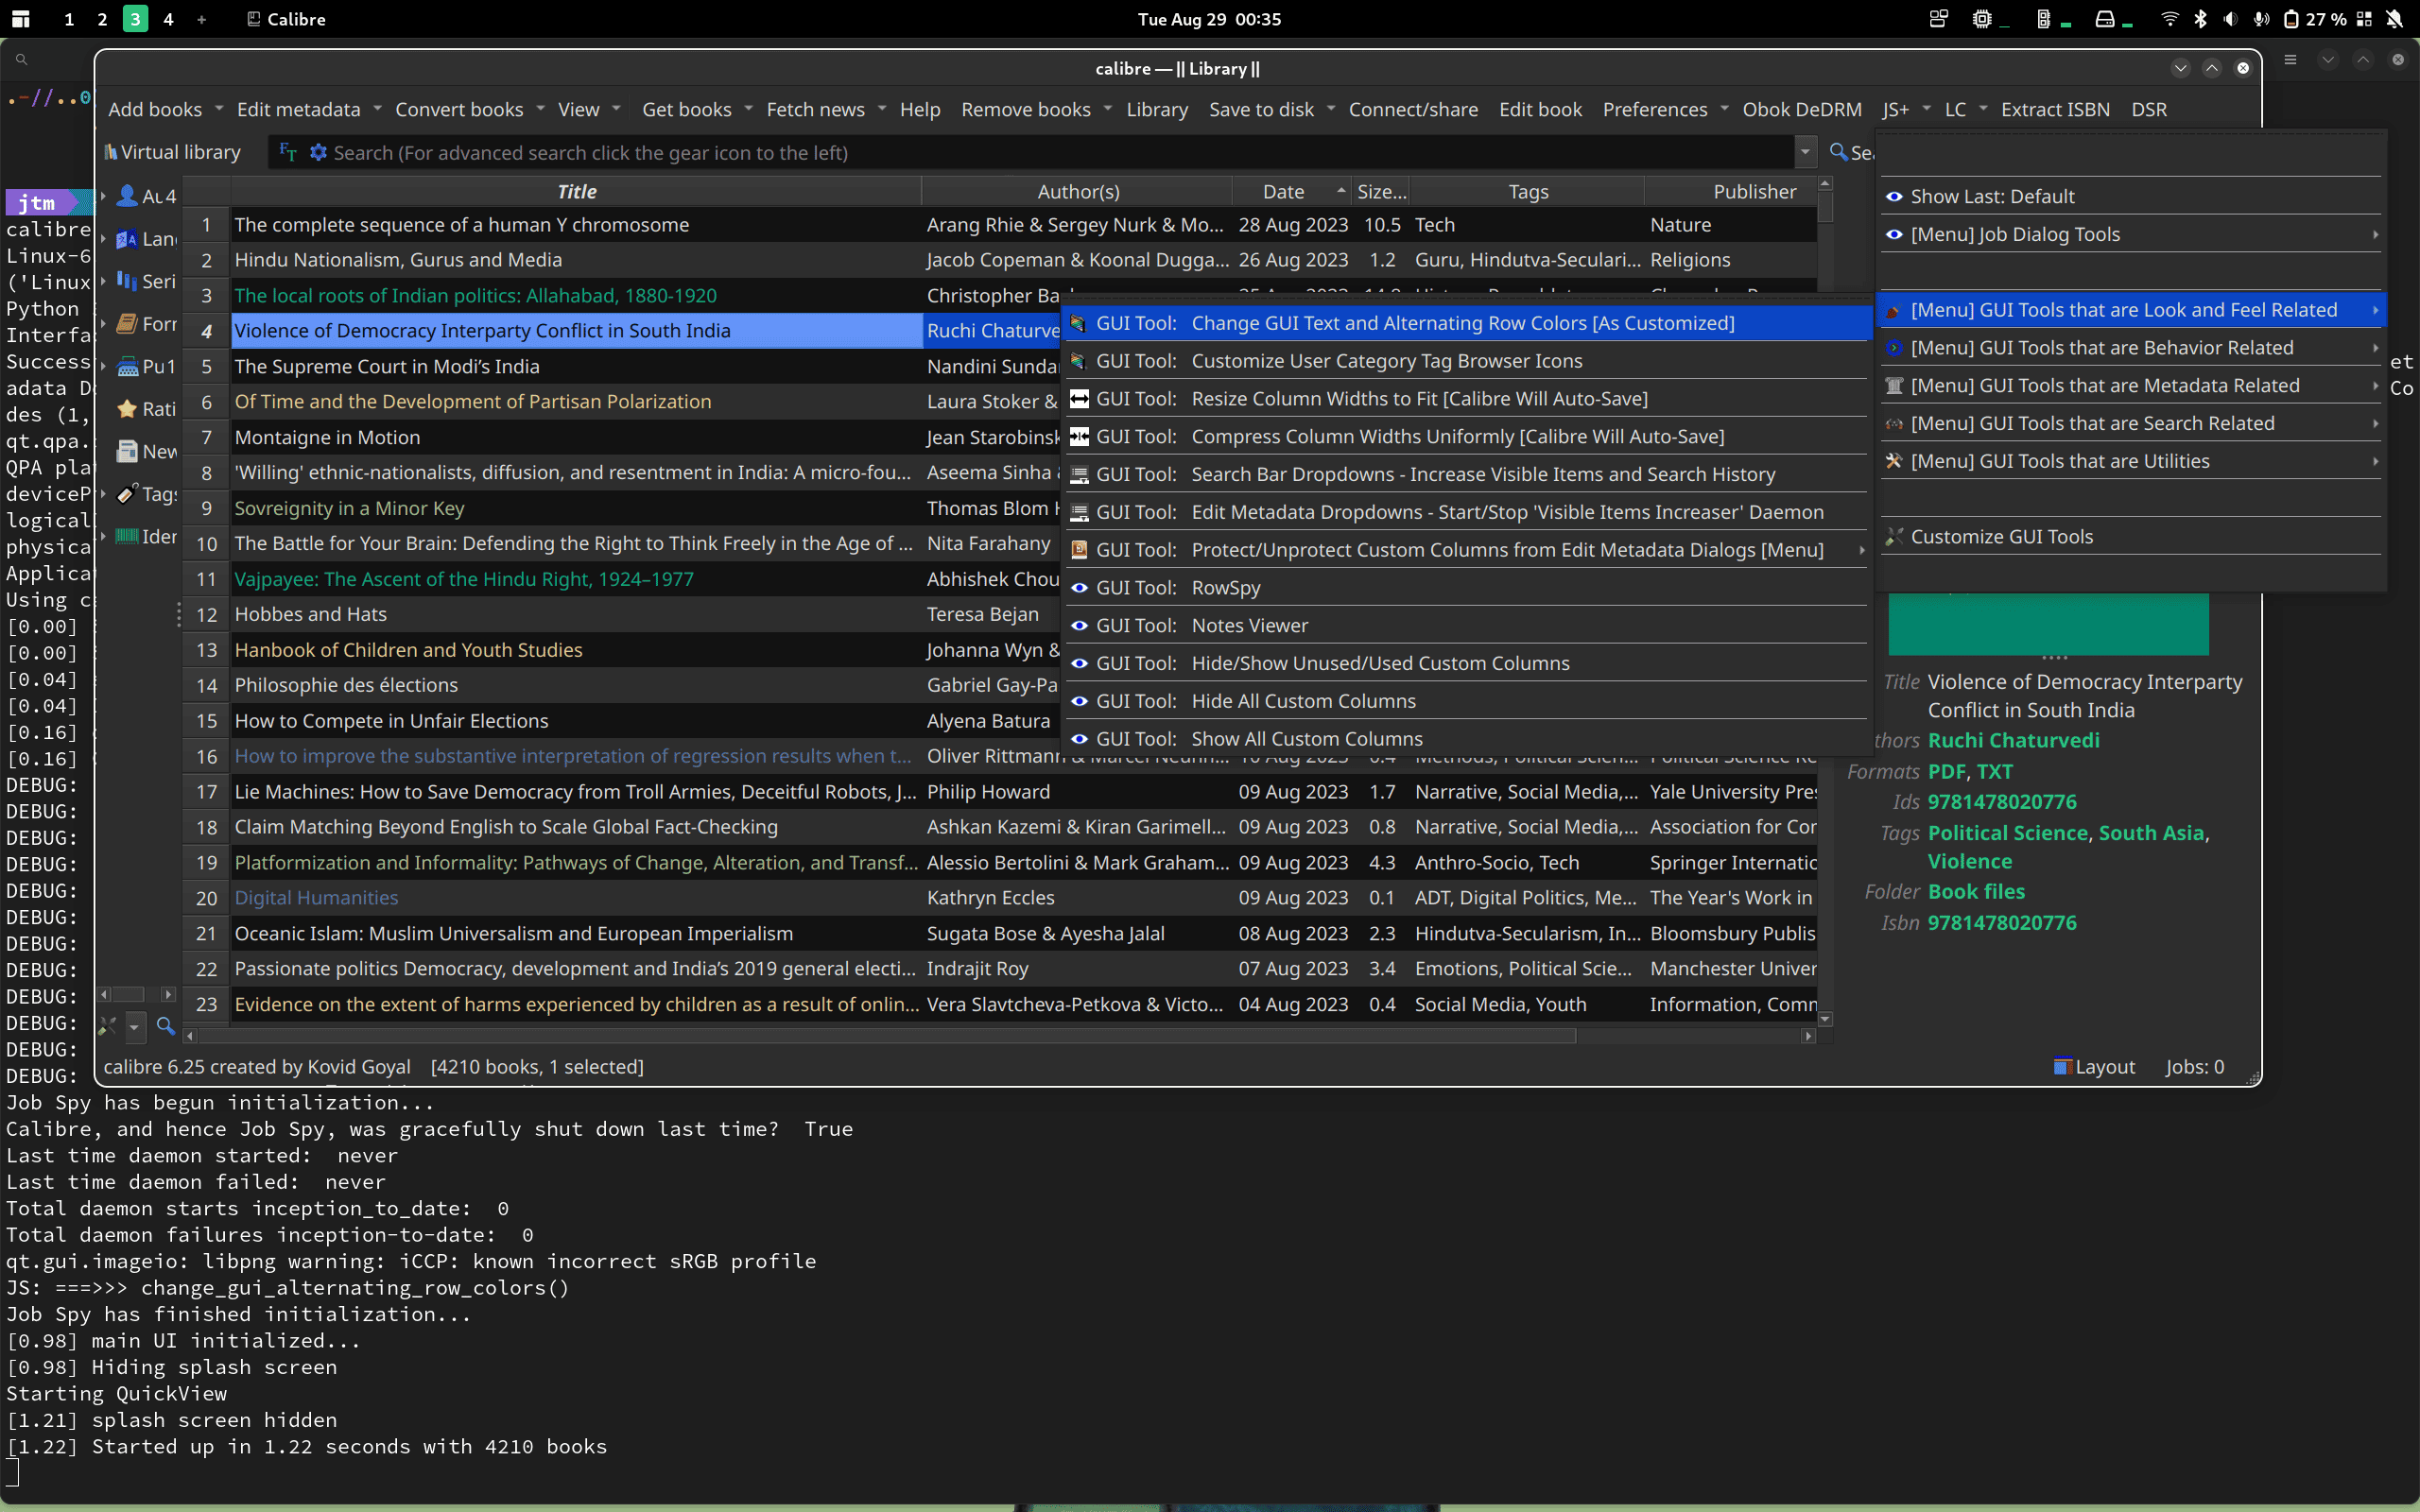
Task: Select the RowSpy GUI tool
Action: coord(1225,588)
